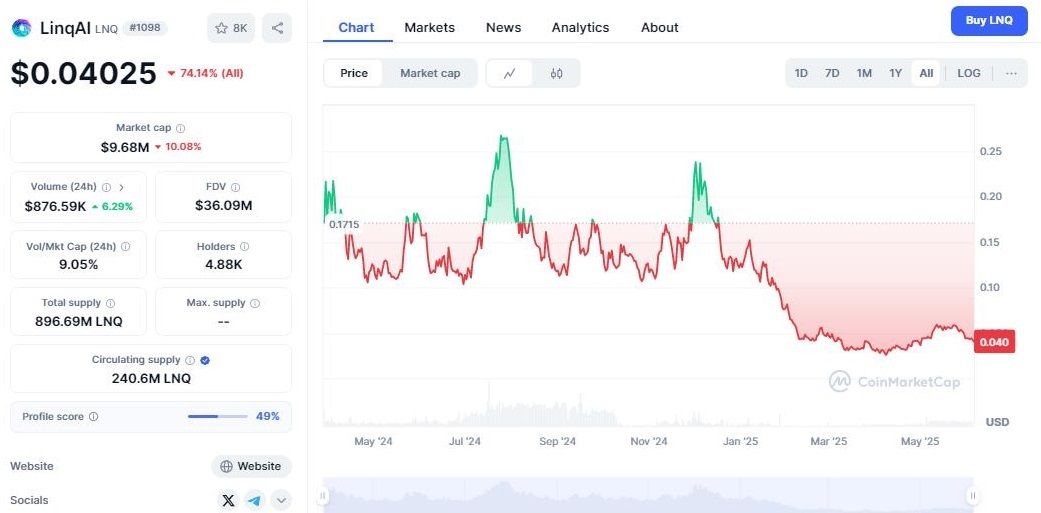Image resolution: width=1041 pixels, height=513 pixels.
Task: Click the USD currency label
Action: pos(997,422)
